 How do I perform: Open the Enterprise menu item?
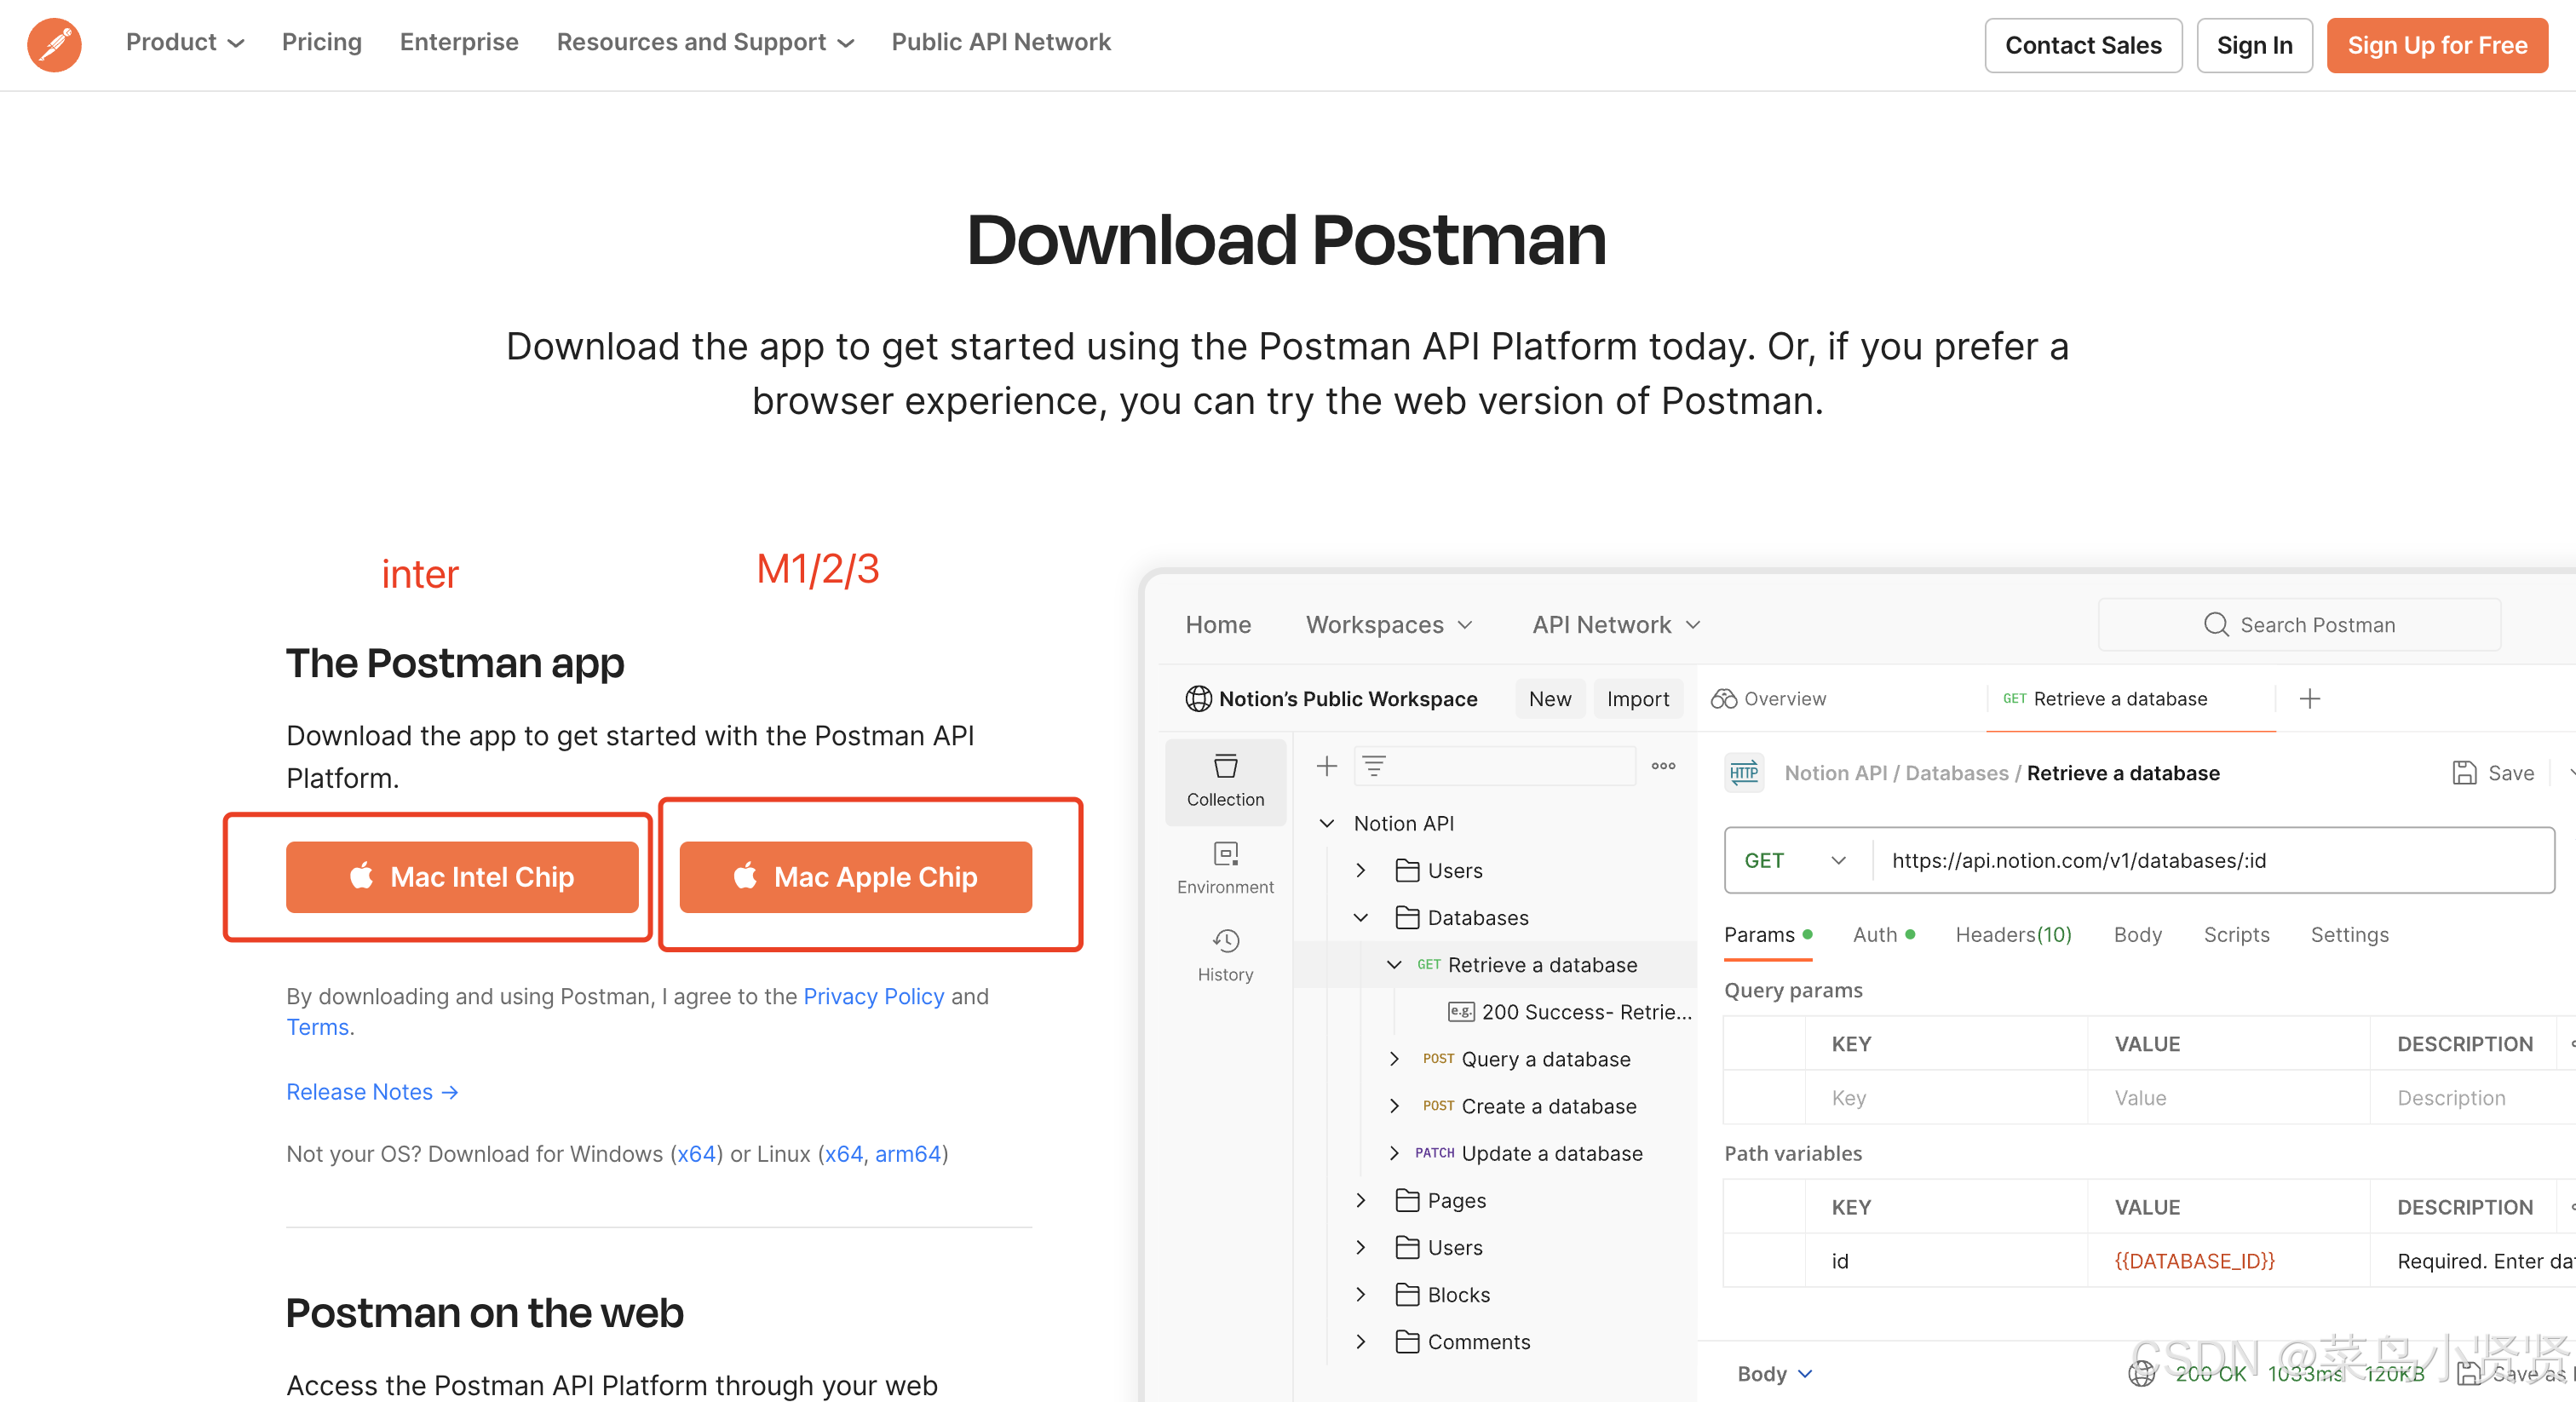459,42
